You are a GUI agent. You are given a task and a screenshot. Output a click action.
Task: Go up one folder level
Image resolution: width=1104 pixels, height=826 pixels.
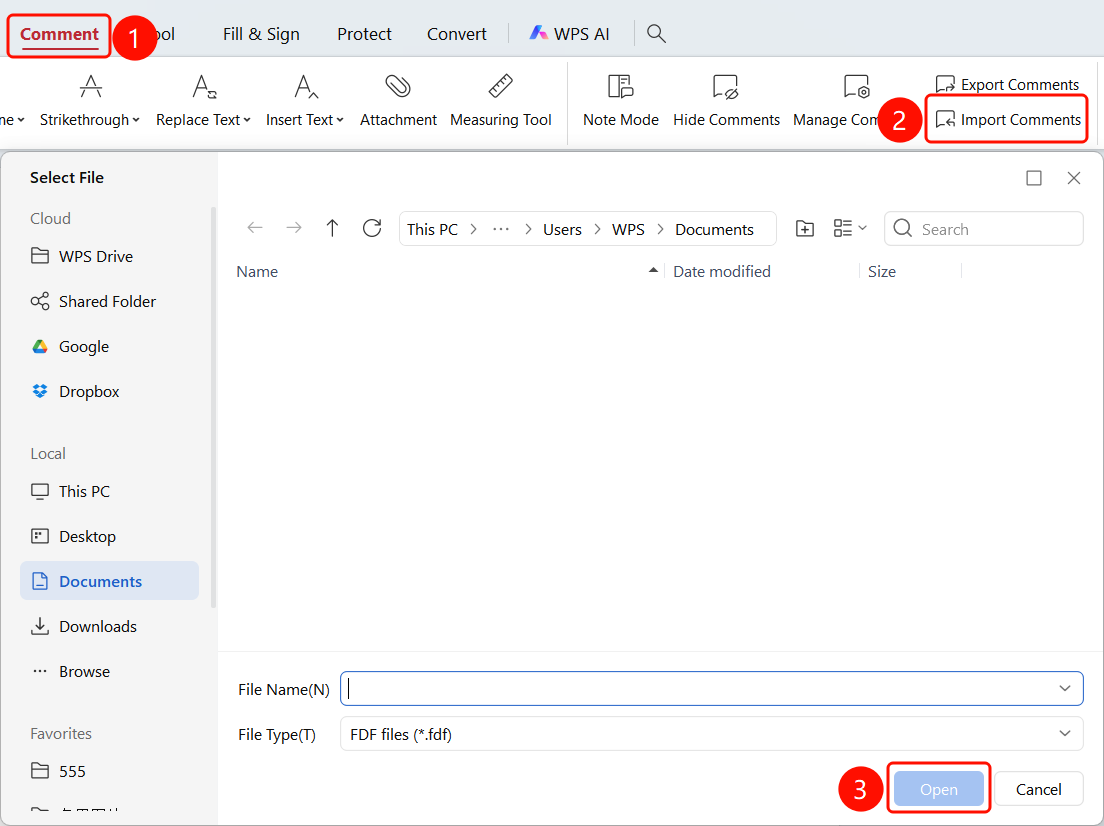pyautogui.click(x=332, y=227)
